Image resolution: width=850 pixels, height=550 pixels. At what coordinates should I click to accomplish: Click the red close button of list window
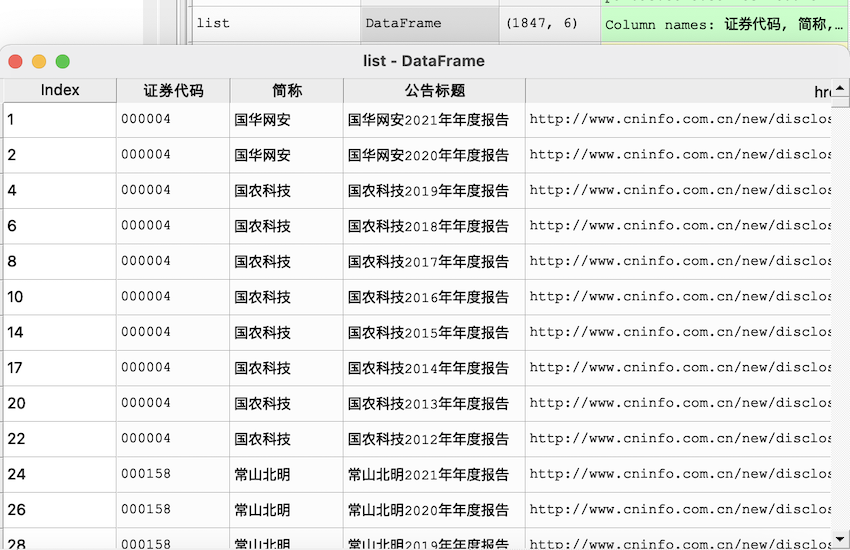15,62
